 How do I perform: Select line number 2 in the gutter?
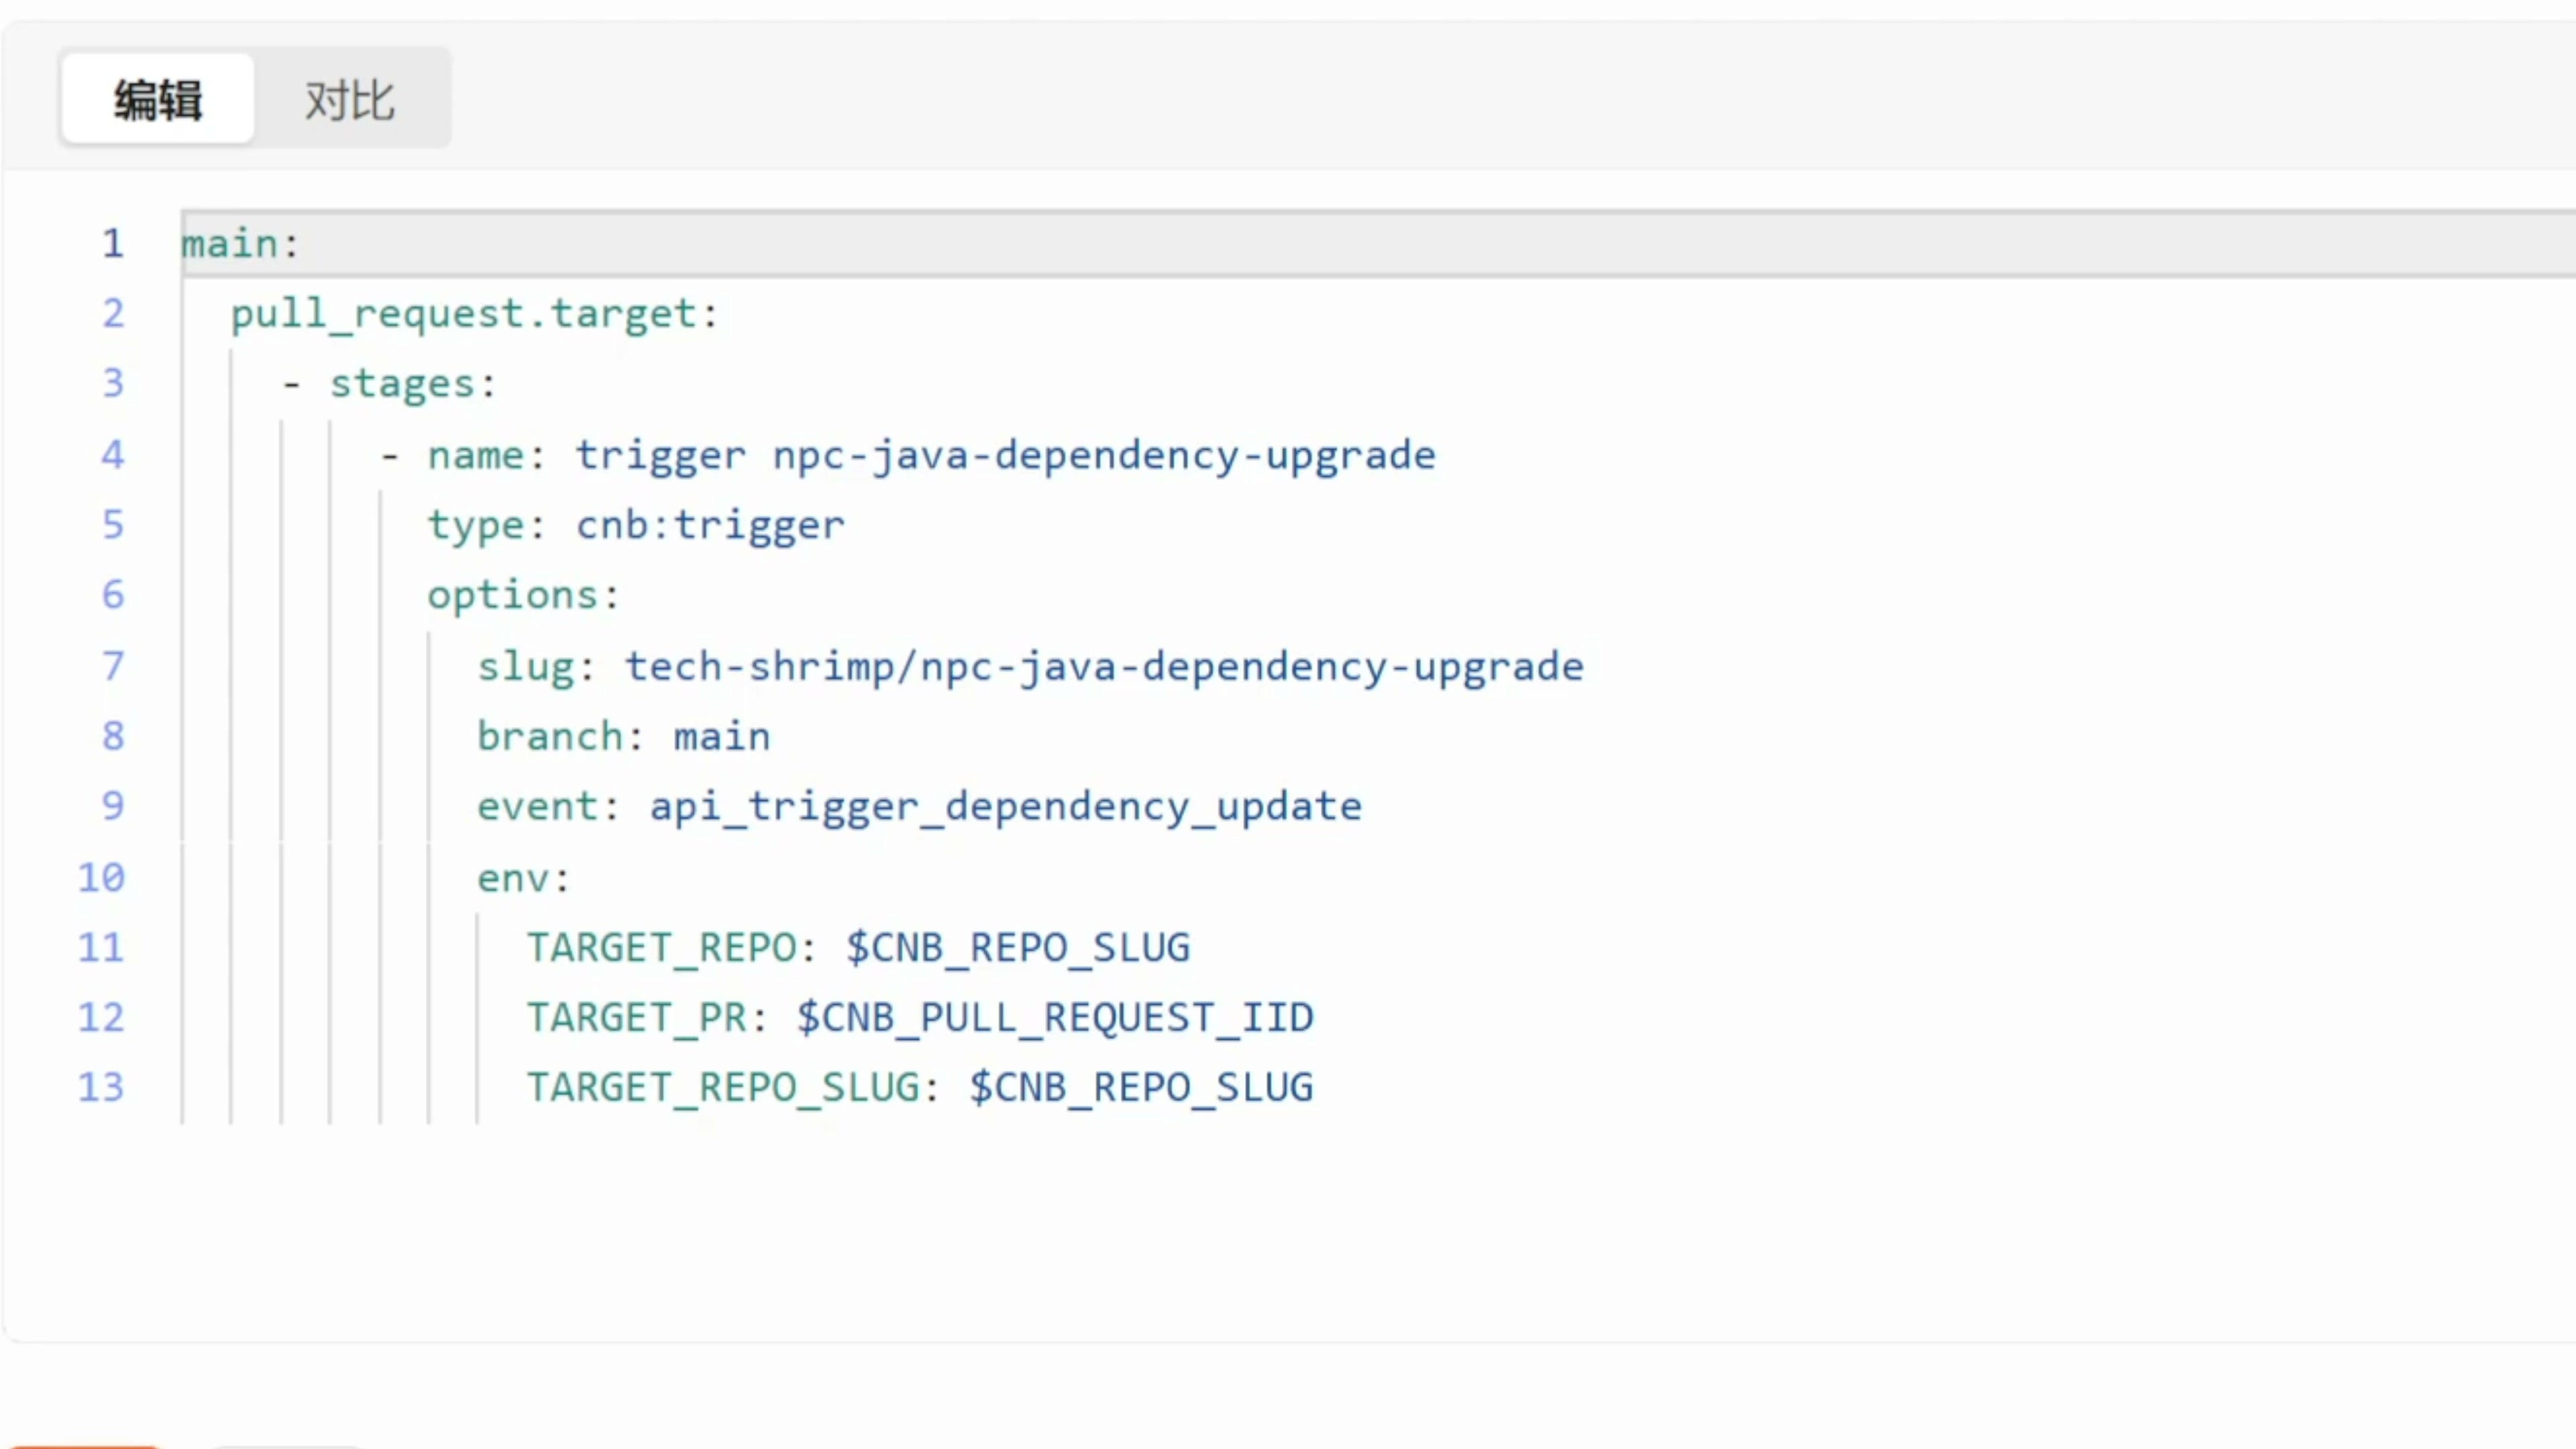(x=113, y=313)
